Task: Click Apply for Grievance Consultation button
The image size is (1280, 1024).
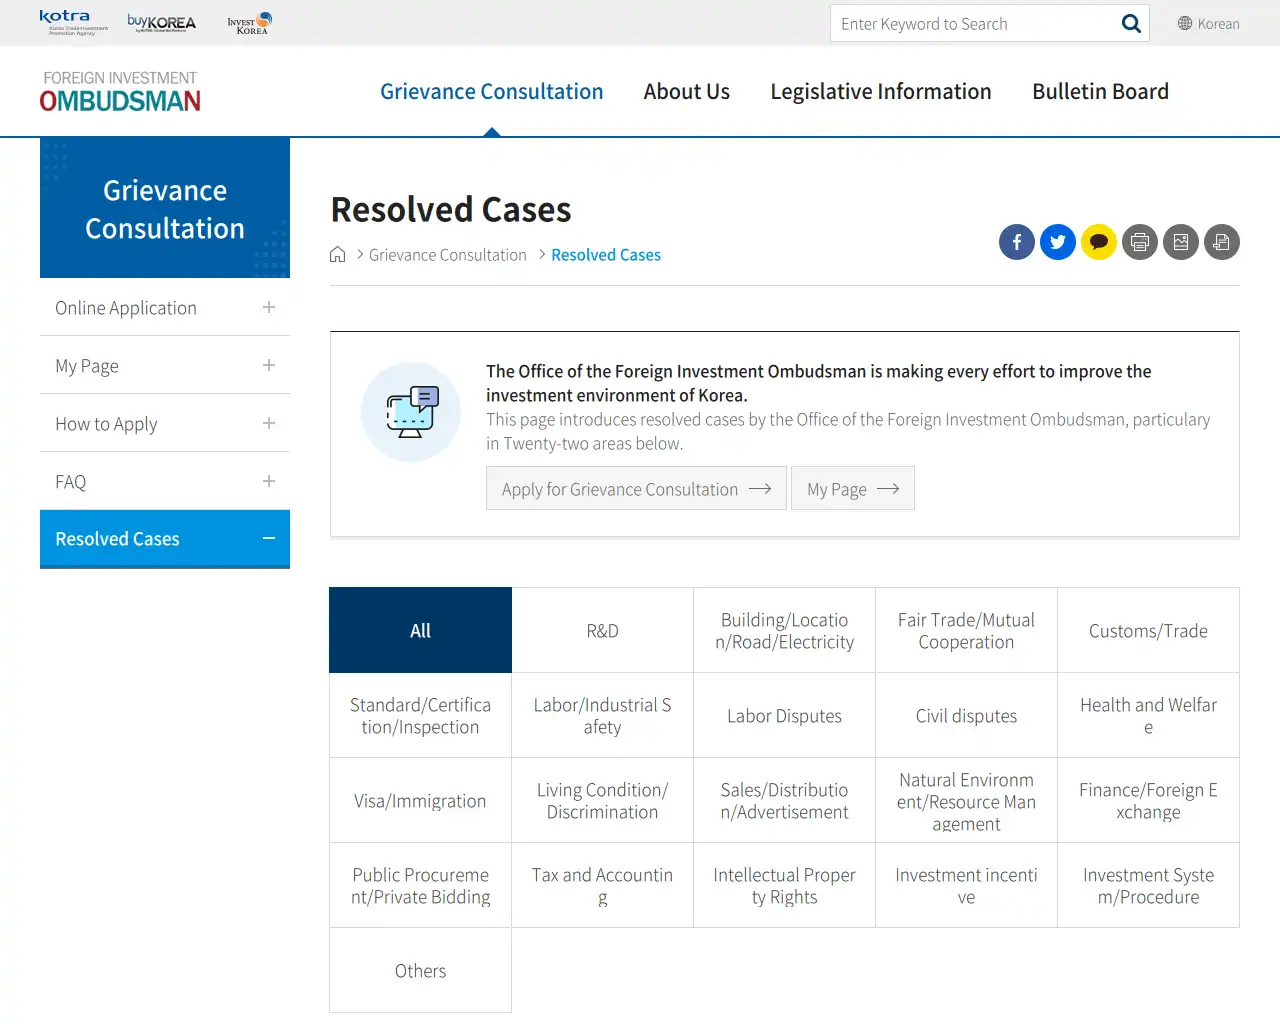Action: pyautogui.click(x=636, y=489)
